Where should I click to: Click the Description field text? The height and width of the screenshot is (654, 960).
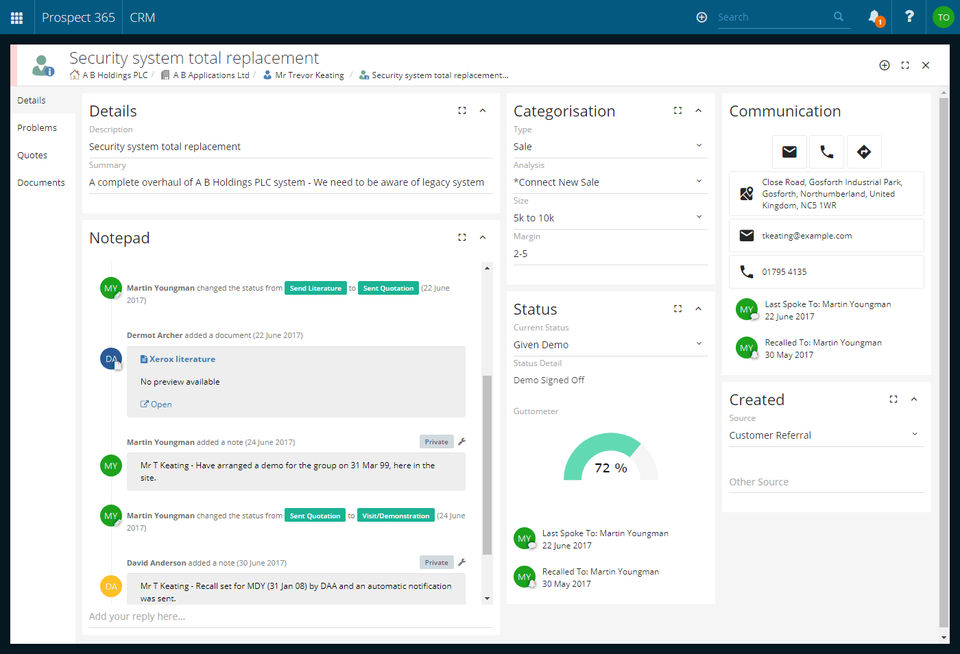290,146
